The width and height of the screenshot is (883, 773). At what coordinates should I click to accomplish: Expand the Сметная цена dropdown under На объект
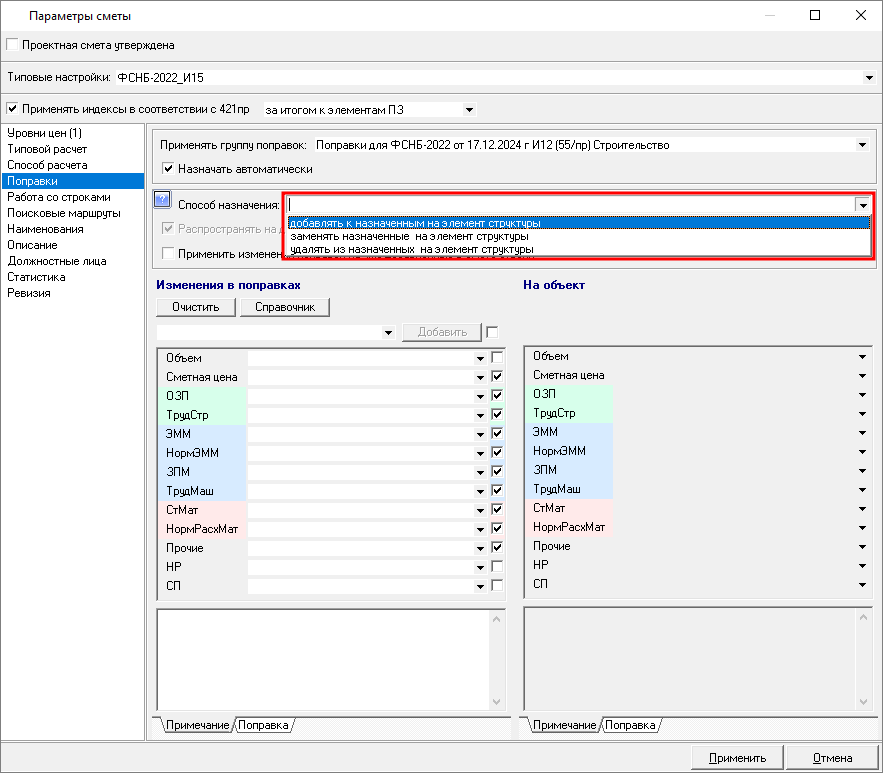point(862,376)
